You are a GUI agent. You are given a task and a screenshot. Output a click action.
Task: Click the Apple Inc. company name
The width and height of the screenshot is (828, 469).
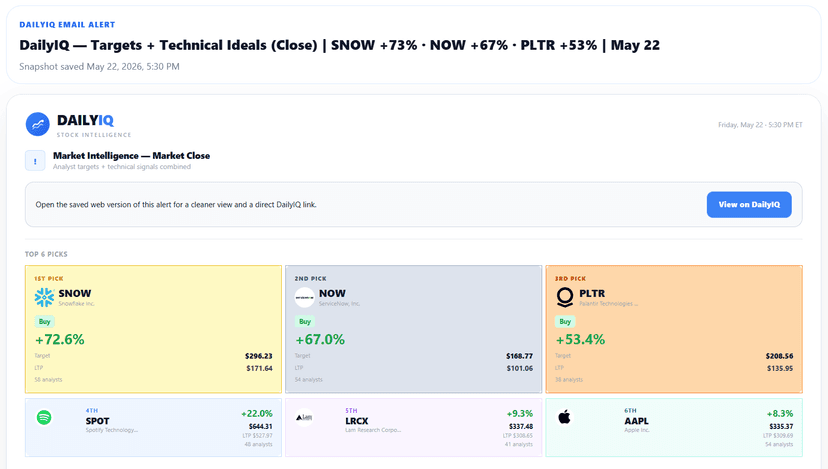click(x=637, y=430)
